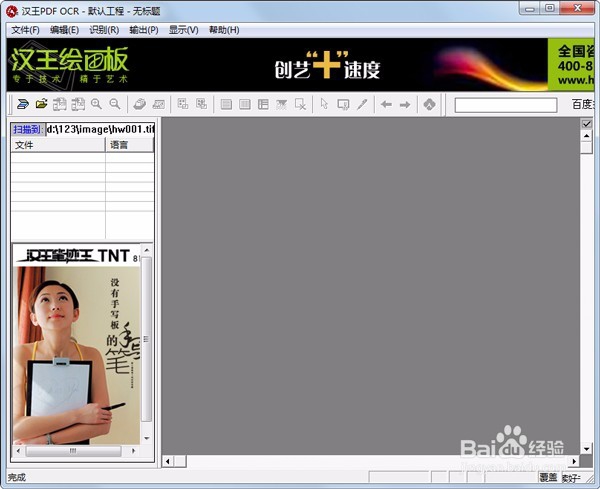Screen dimensions: 600x489
Task: Click the screen capture recognition icon
Action: click(343, 104)
